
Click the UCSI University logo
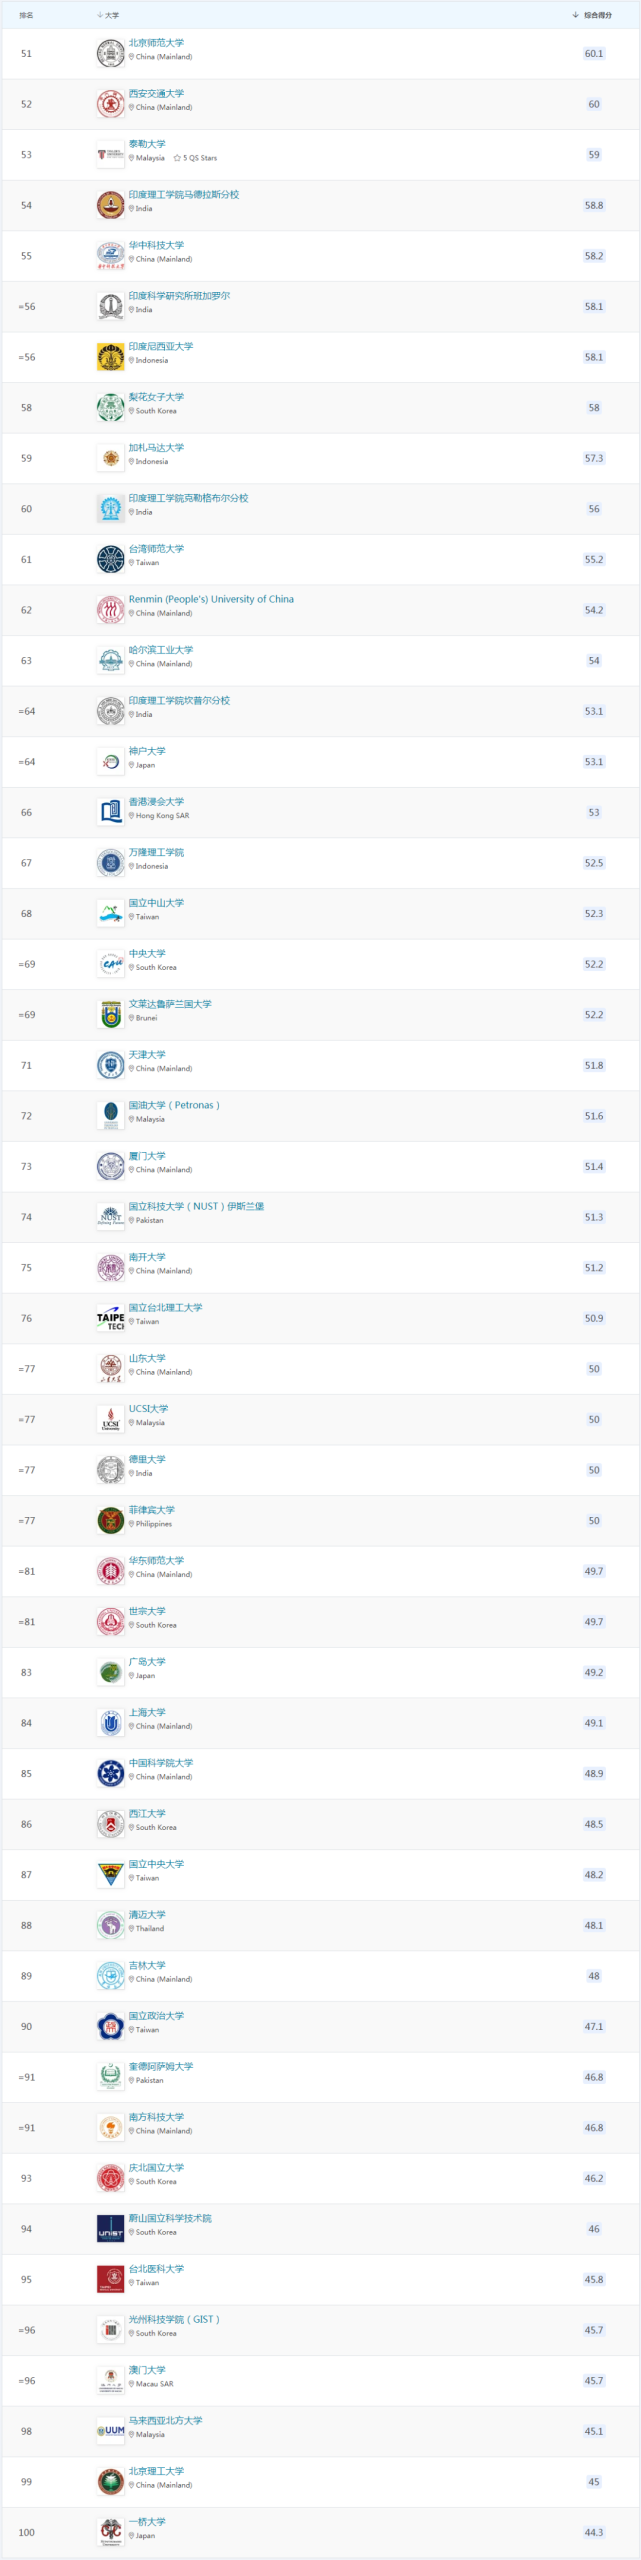pyautogui.click(x=110, y=1419)
